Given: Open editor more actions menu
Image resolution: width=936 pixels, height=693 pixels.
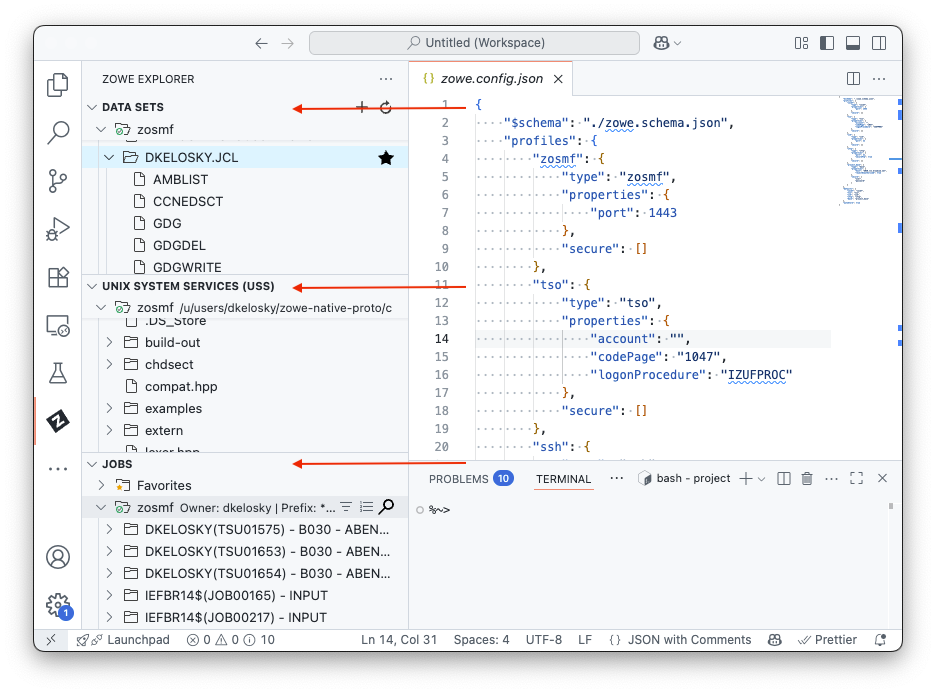Looking at the screenshot, I should pos(879,79).
